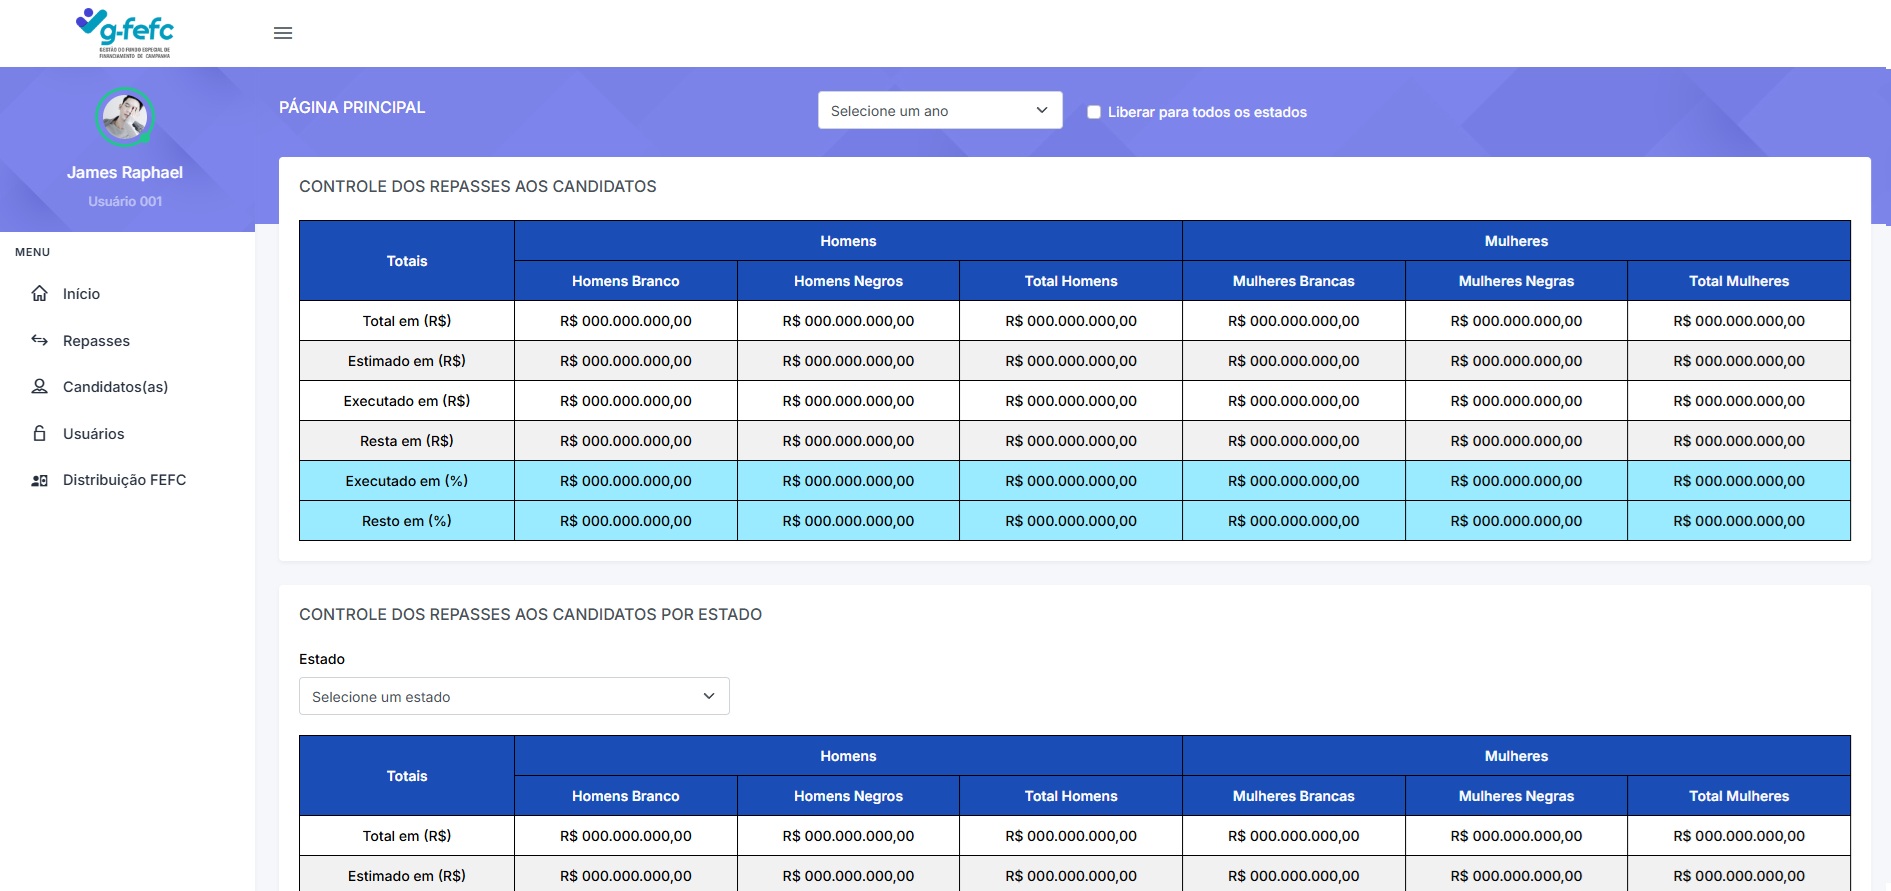Viewport: 1891px width, 891px height.
Task: Click the arrows icon beside Repasses
Action: 40,340
